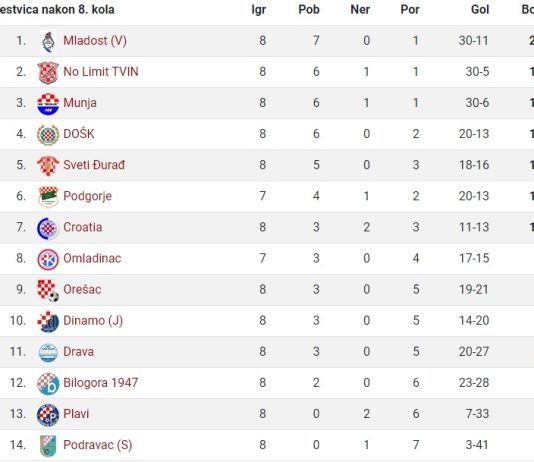Open the Dinamo (J) team link

tap(93, 321)
